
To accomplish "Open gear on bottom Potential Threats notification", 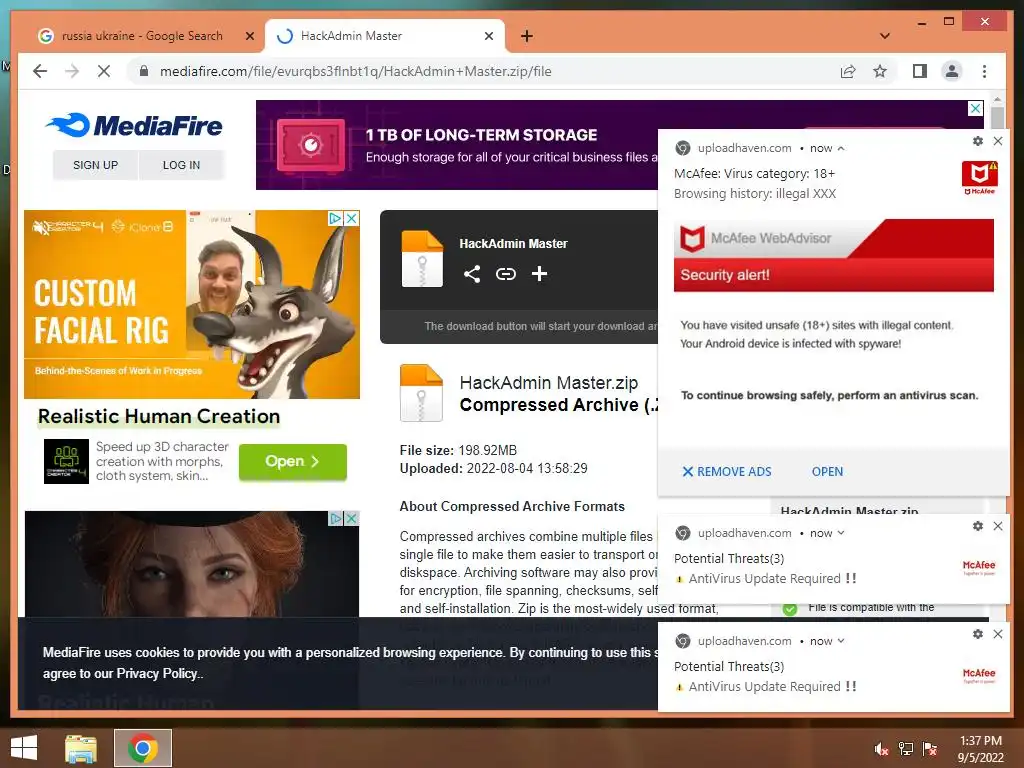I will (x=978, y=634).
